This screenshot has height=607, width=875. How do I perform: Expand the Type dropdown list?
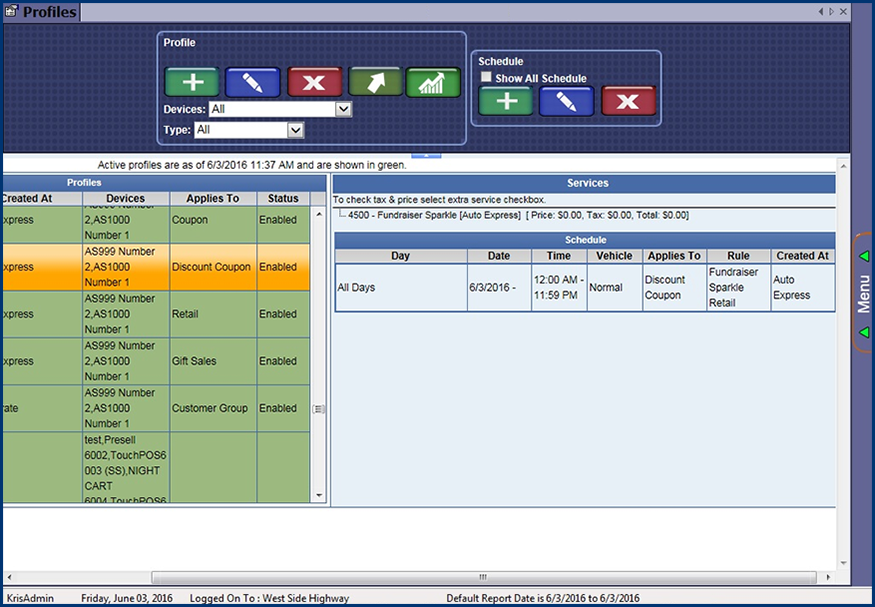[295, 130]
